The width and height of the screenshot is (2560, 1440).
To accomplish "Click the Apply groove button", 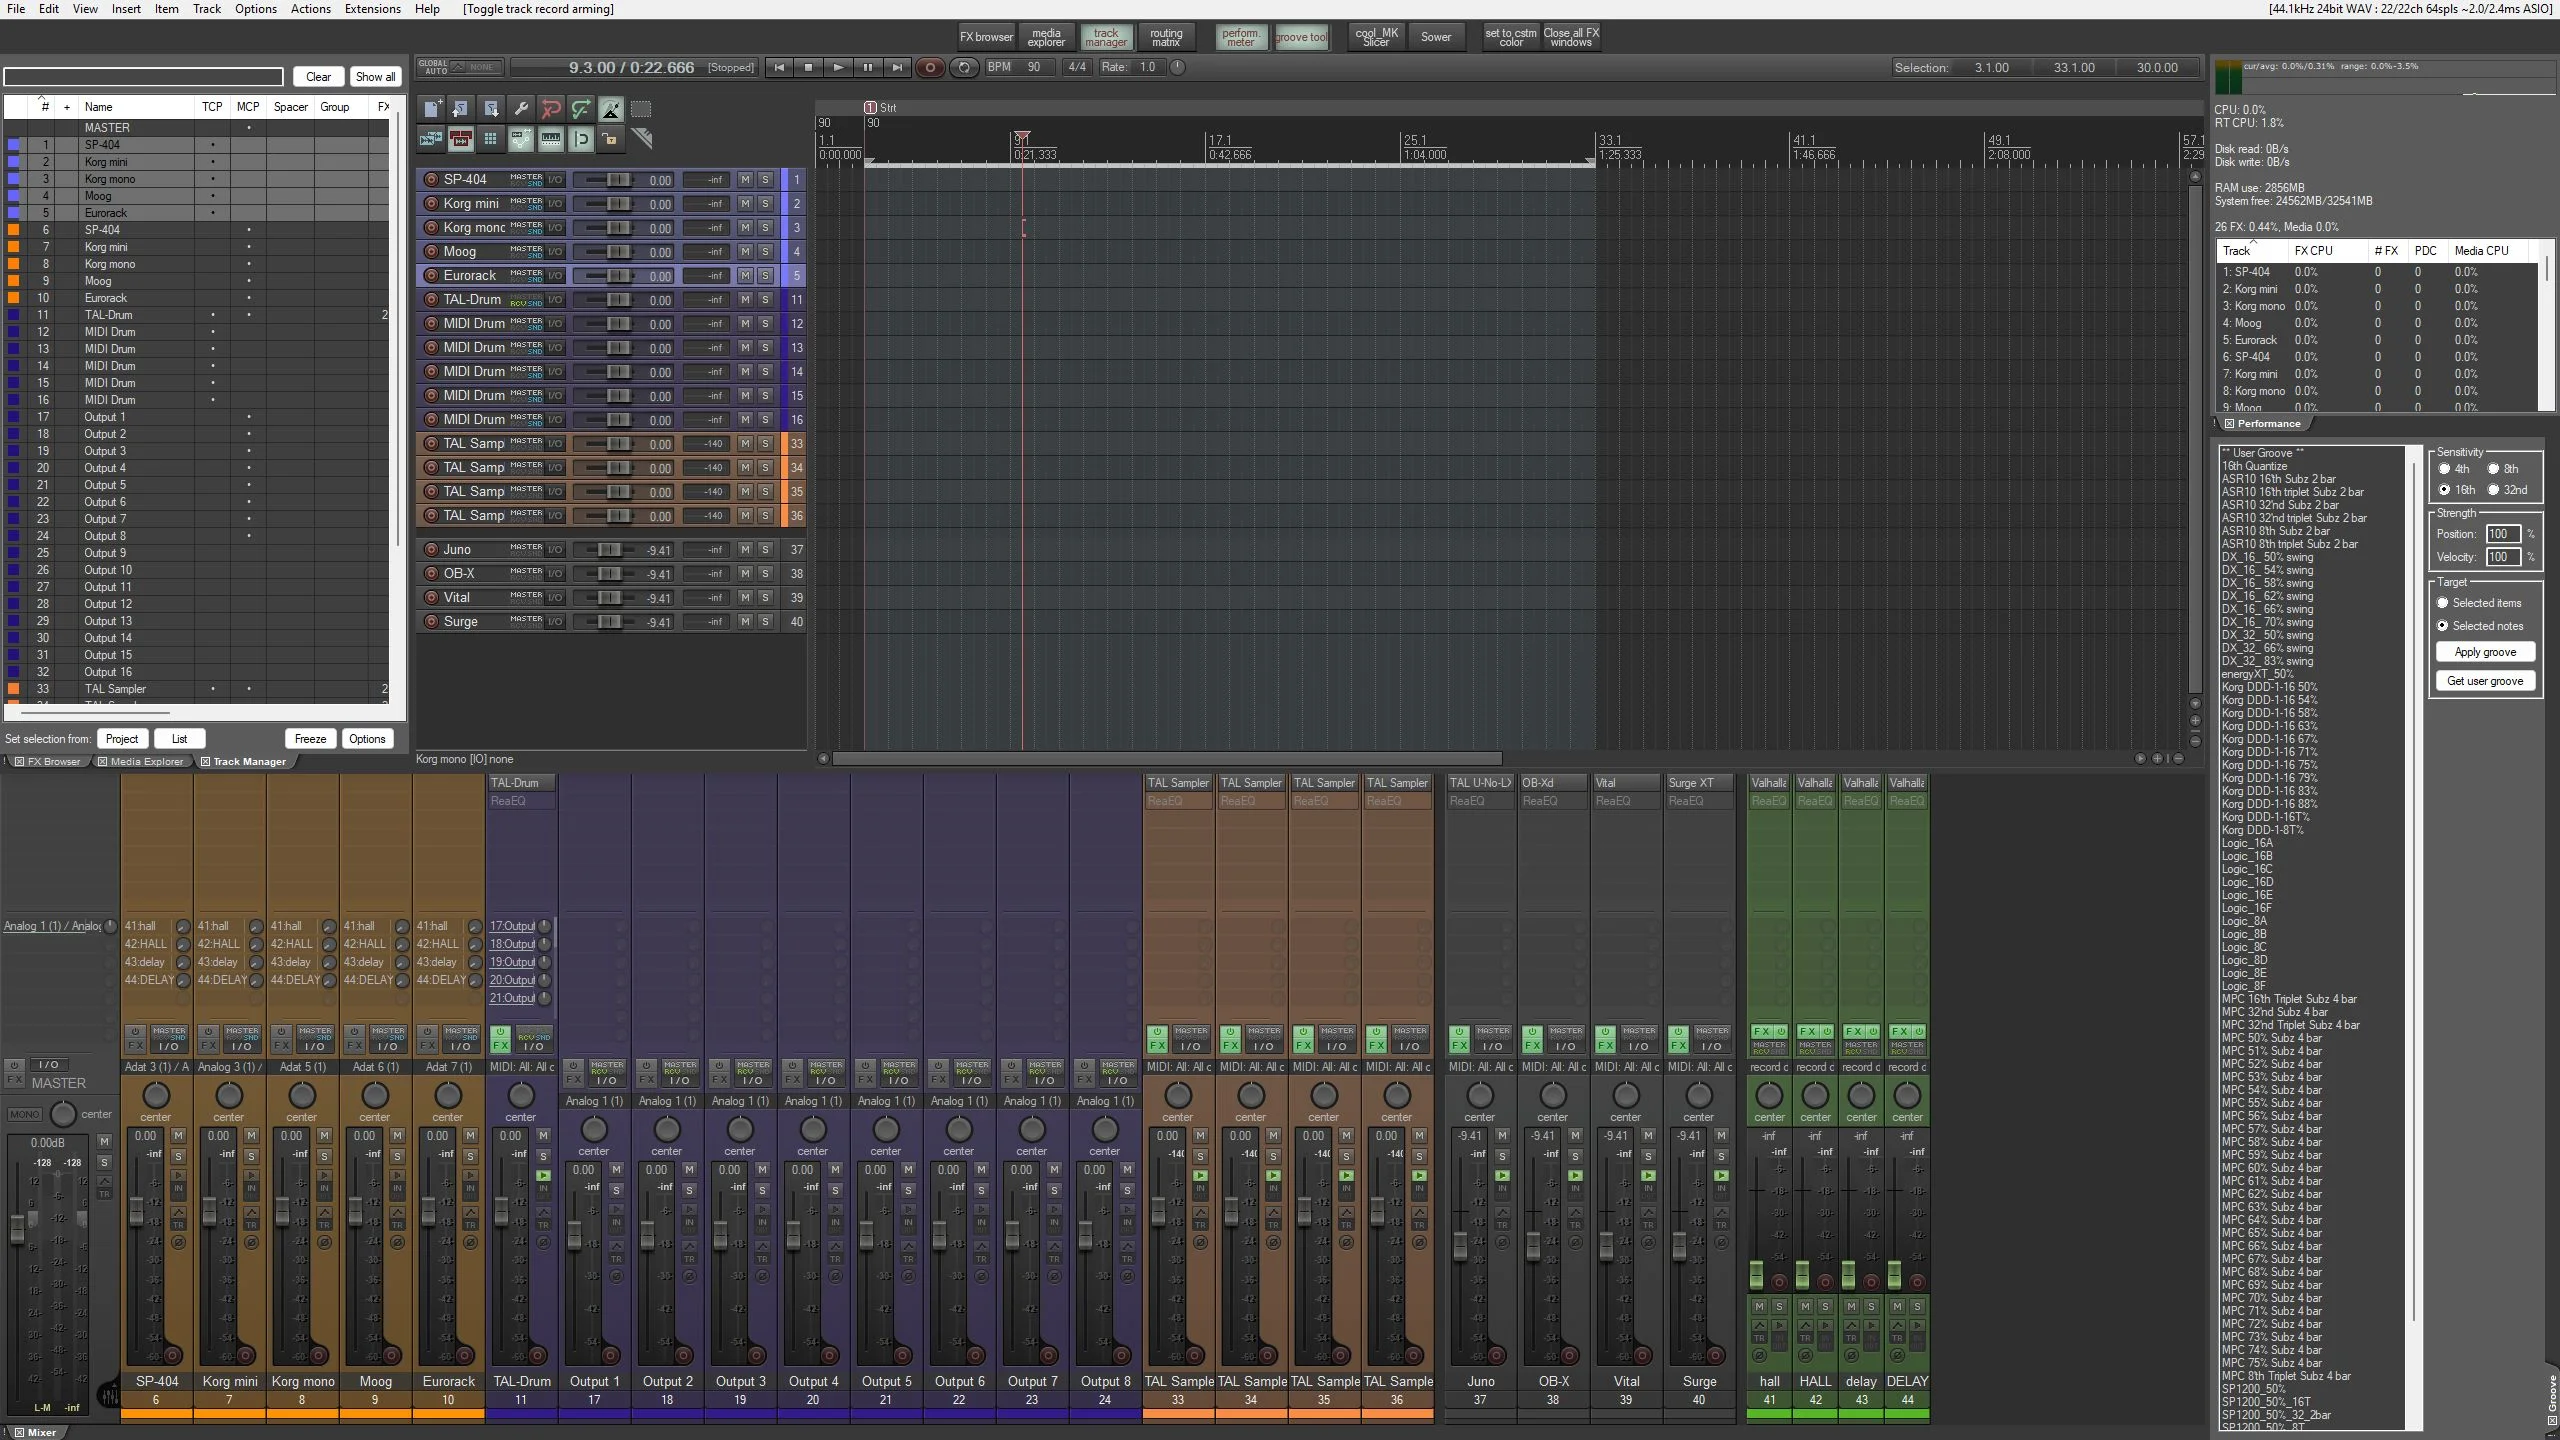I will 2485,652.
